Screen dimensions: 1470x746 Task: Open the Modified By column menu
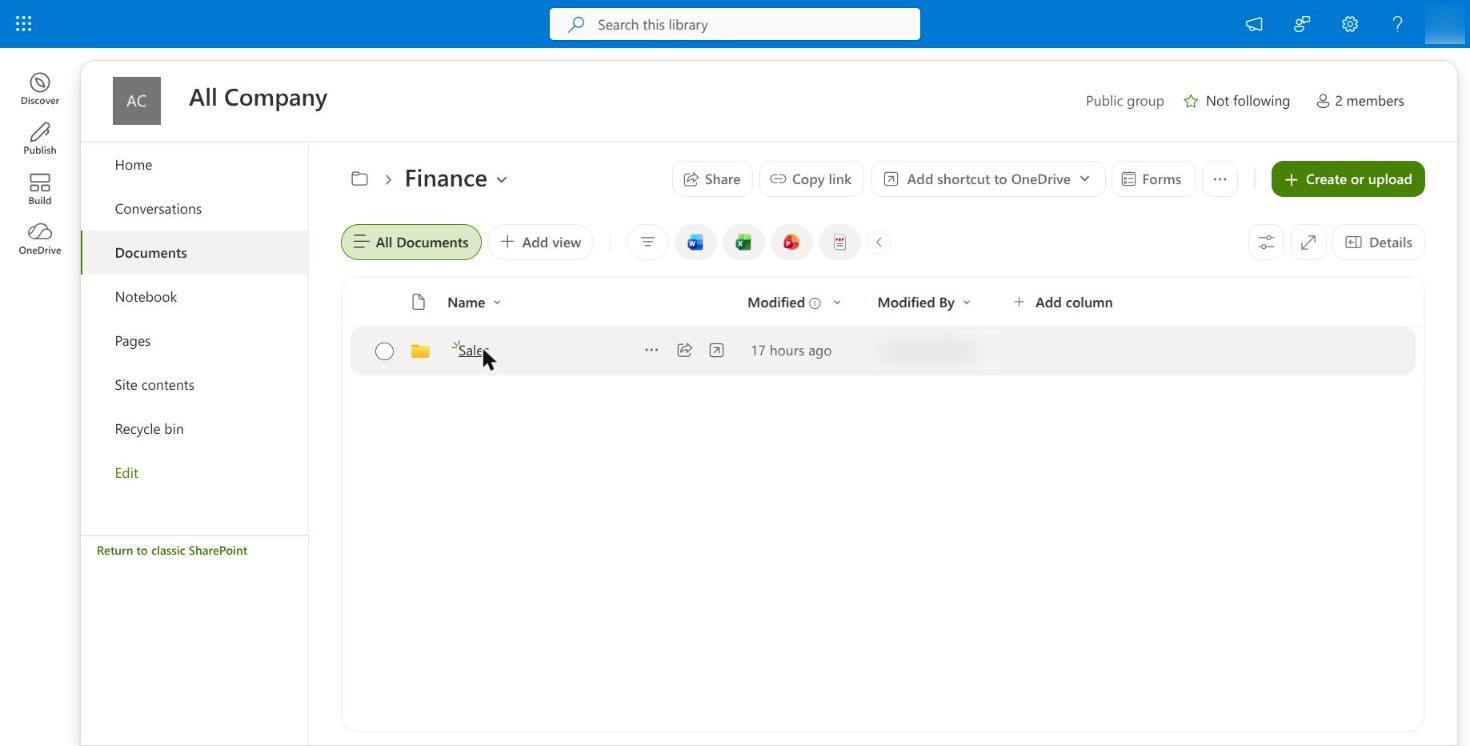924,302
